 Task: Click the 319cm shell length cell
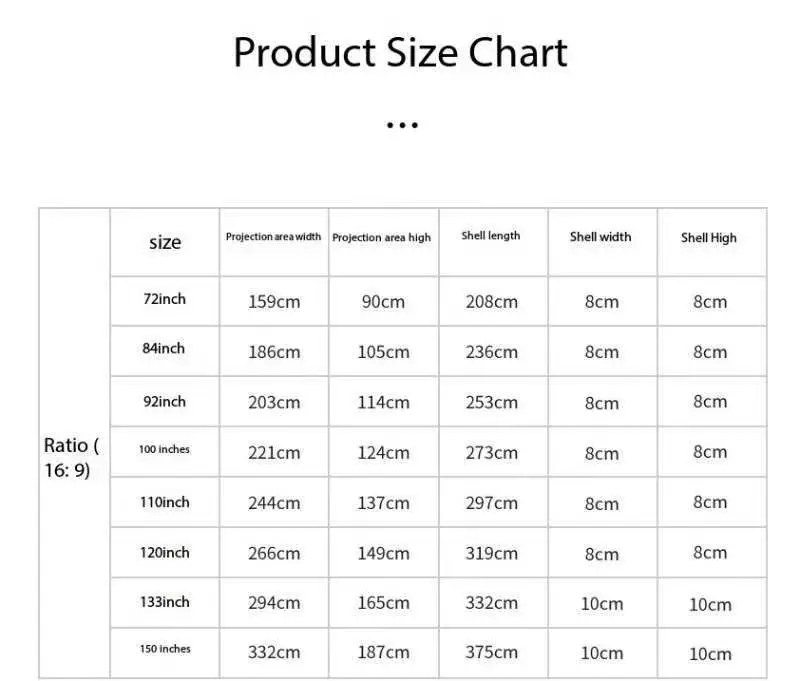click(491, 553)
